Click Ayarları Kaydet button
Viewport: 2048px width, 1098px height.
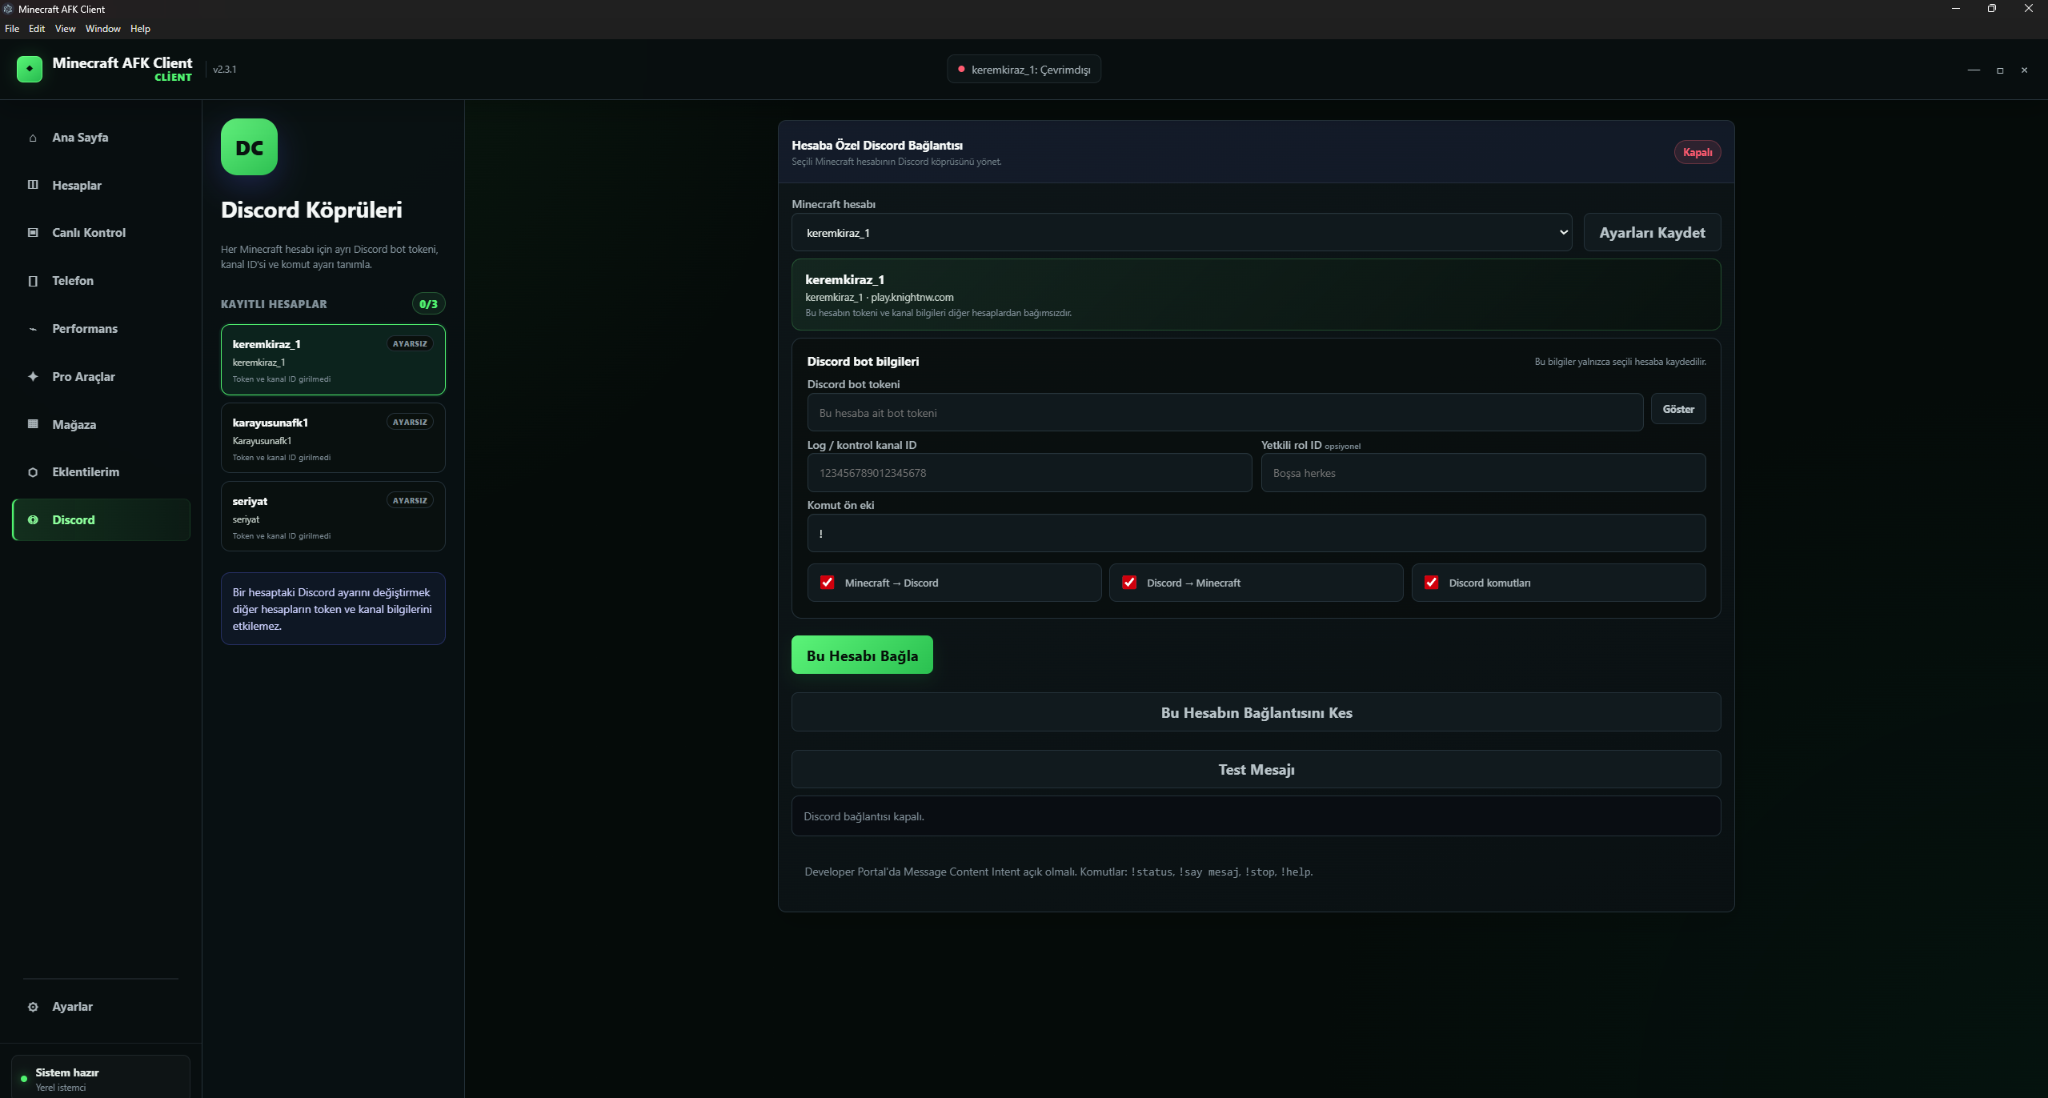pyautogui.click(x=1652, y=232)
